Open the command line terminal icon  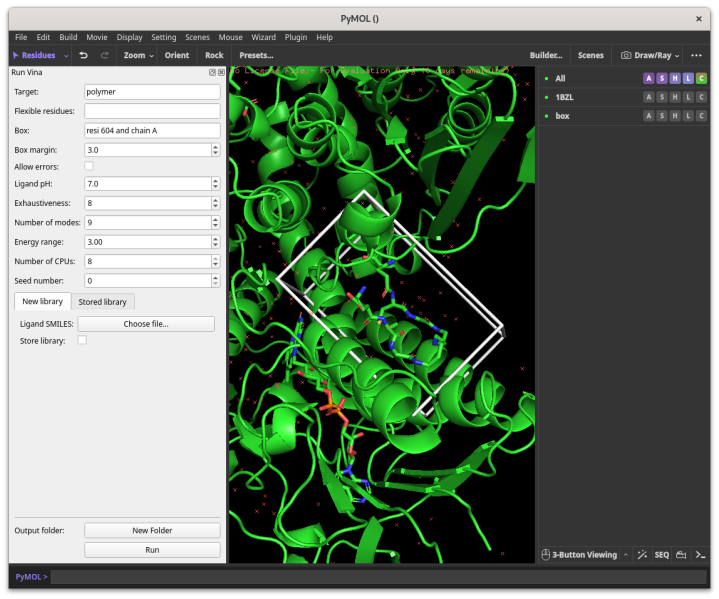point(701,554)
